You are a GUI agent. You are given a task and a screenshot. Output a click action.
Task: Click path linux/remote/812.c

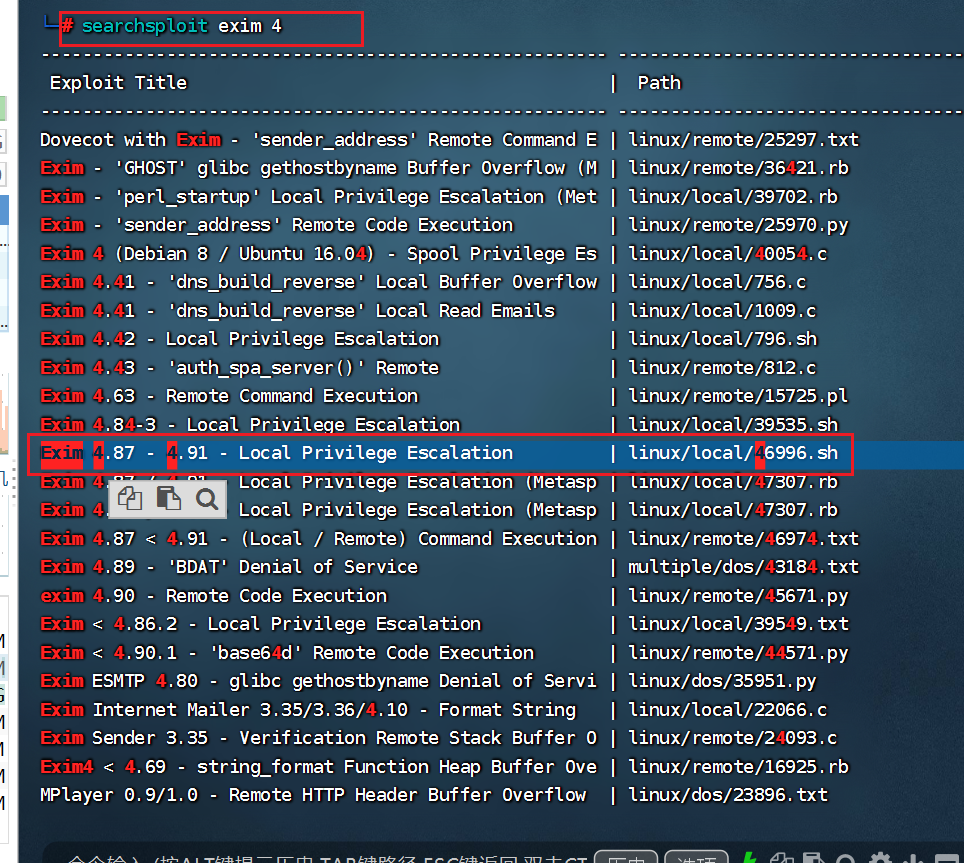[722, 368]
